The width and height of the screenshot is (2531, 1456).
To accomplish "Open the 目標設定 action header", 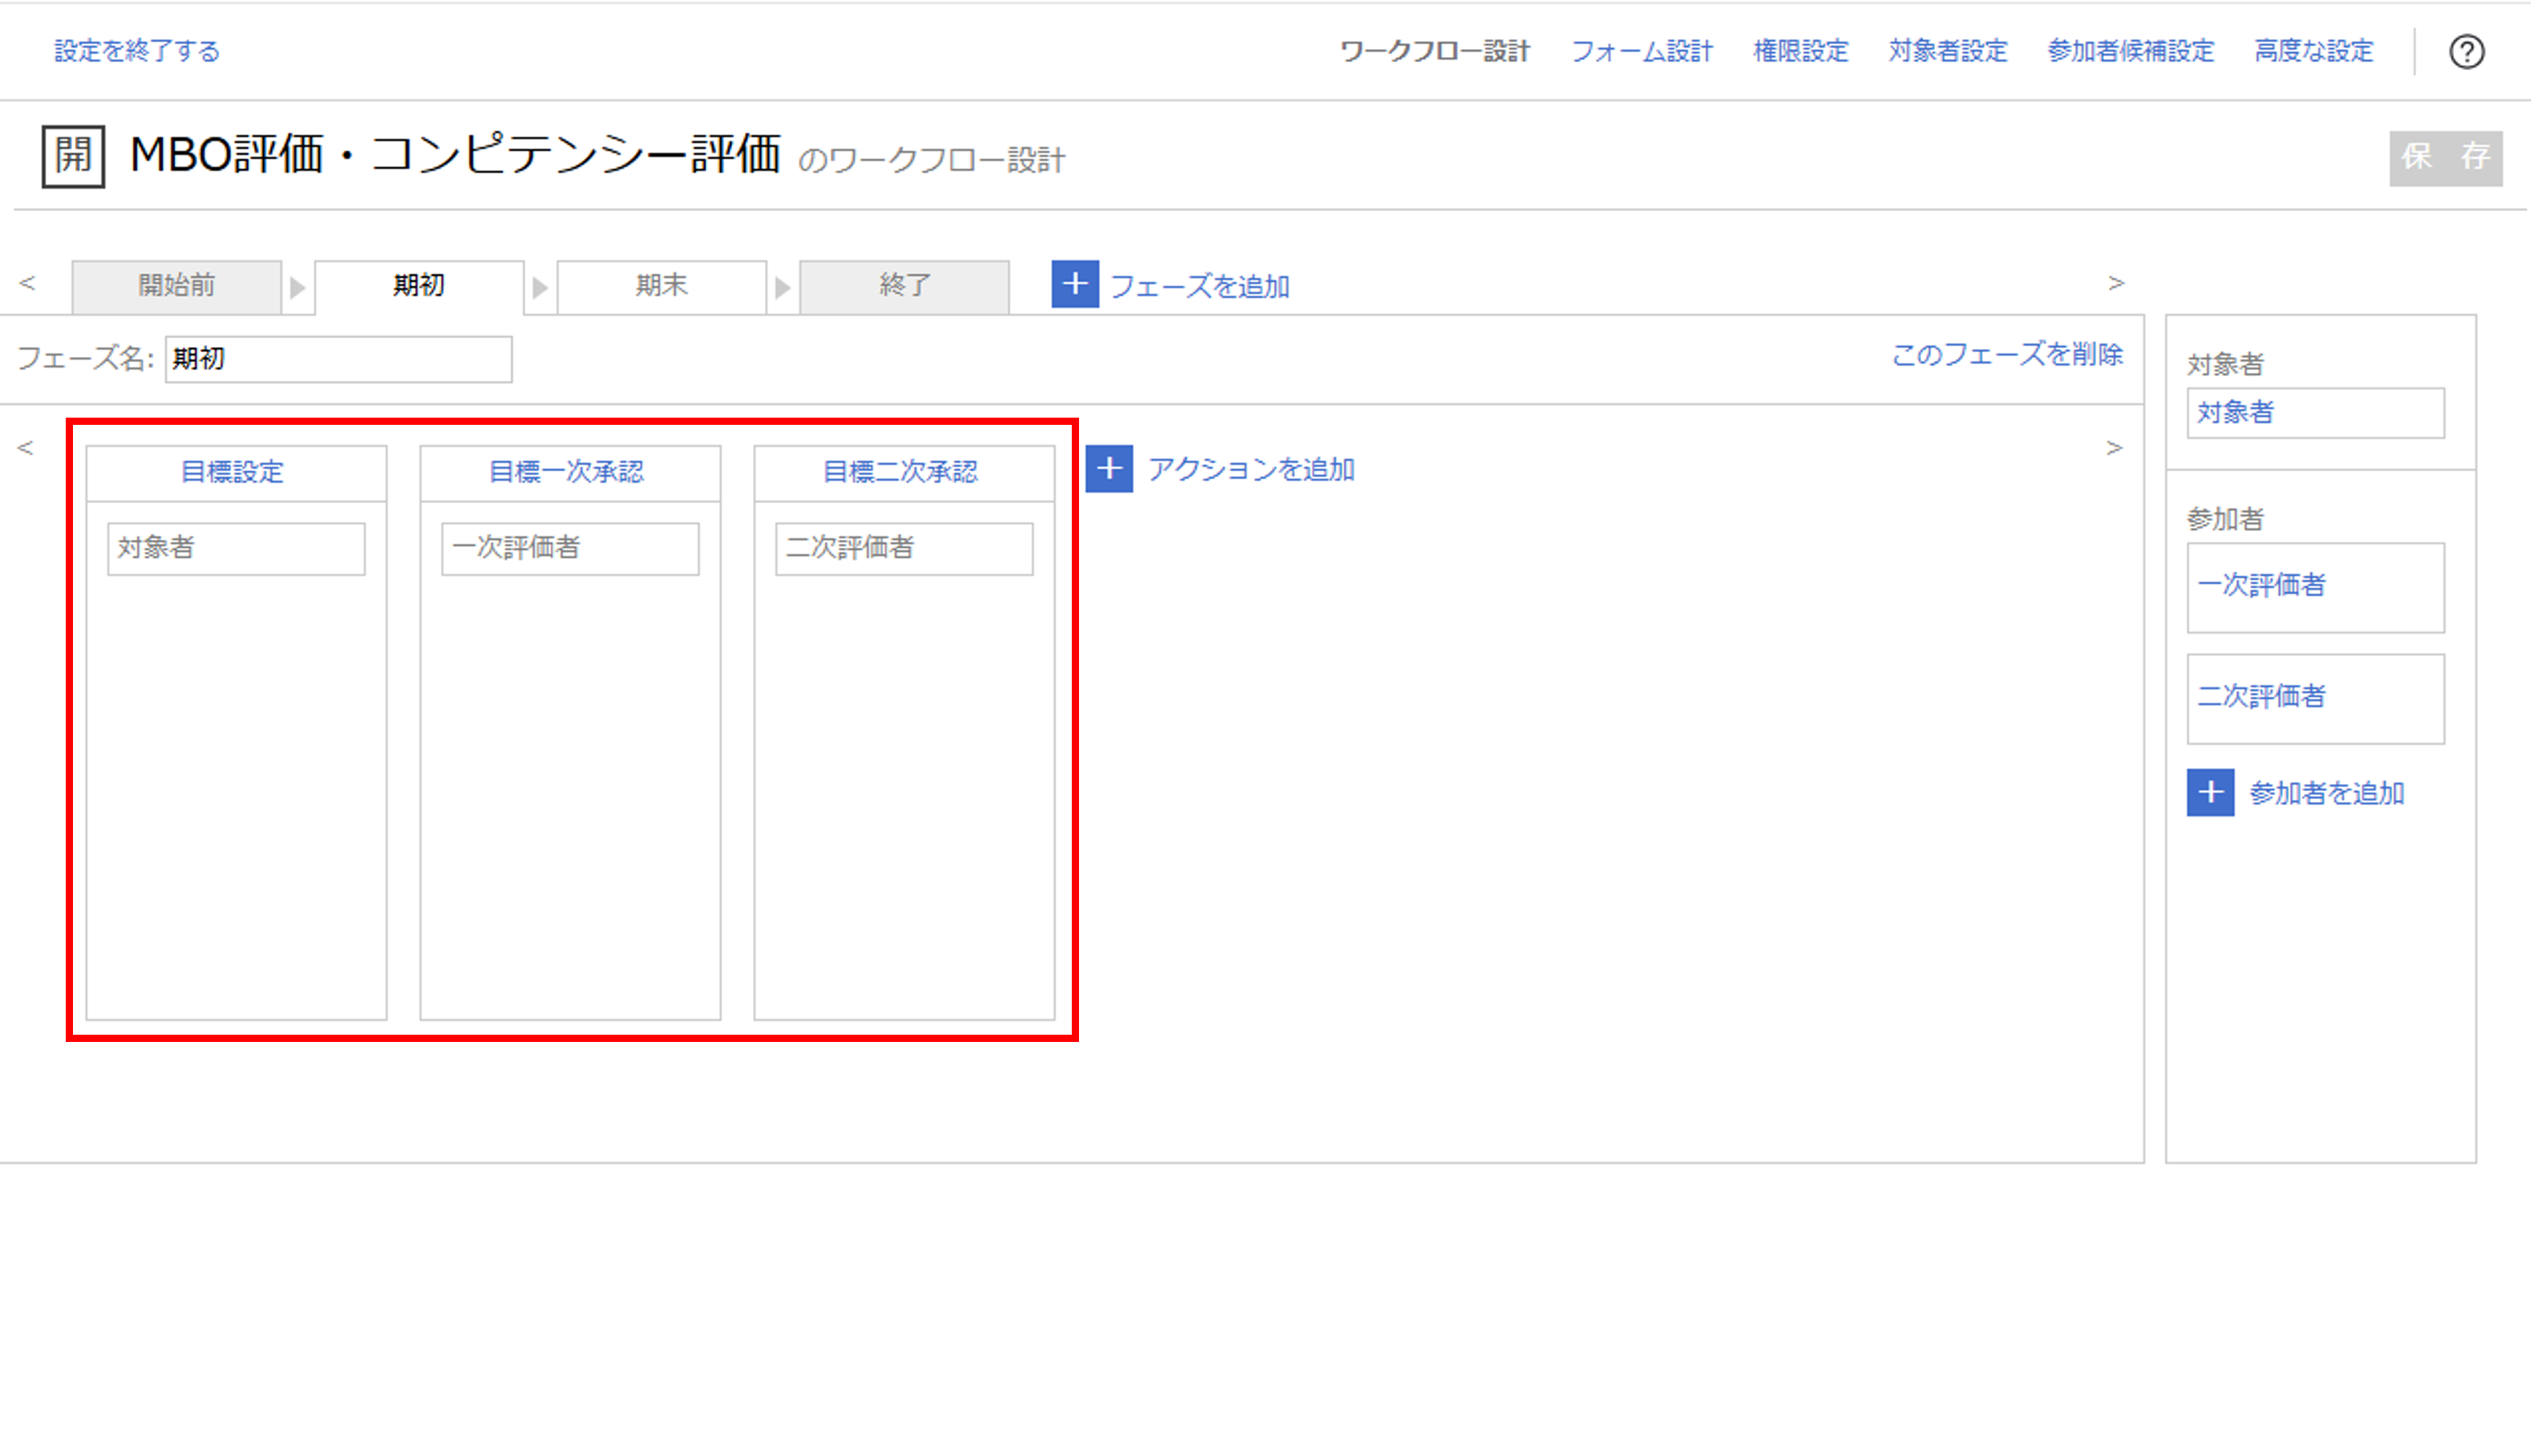I will 236,473.
